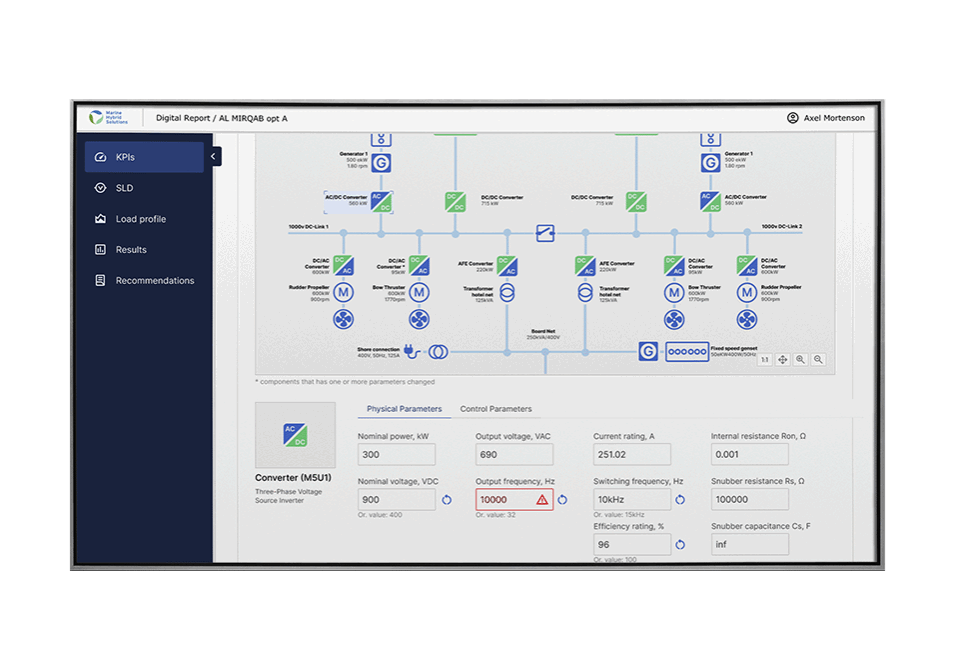Click the Marine Hybrid Solutions logo

[x=109, y=117]
